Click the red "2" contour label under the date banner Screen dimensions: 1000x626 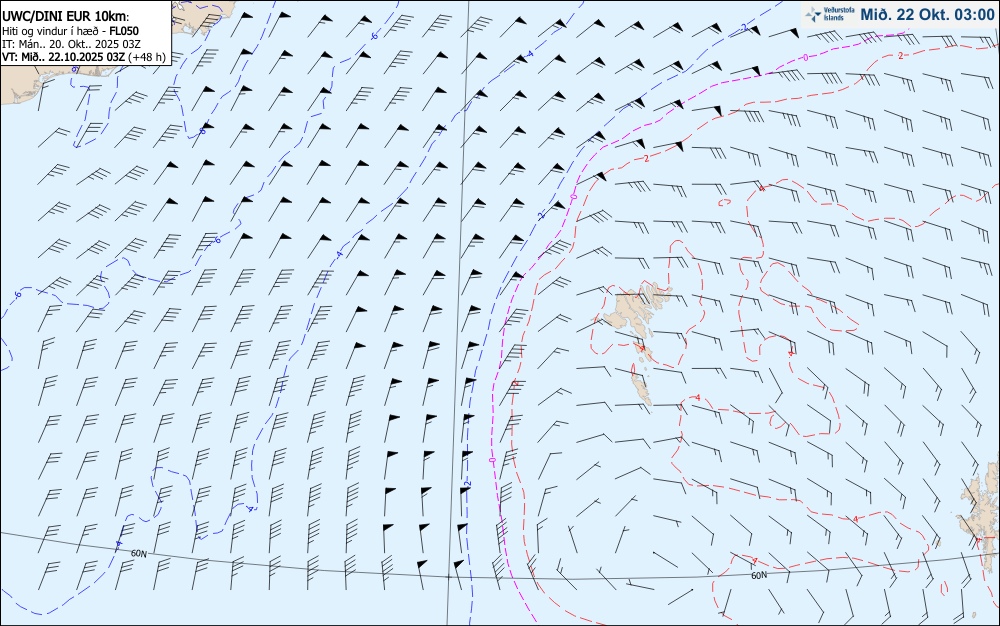900,55
